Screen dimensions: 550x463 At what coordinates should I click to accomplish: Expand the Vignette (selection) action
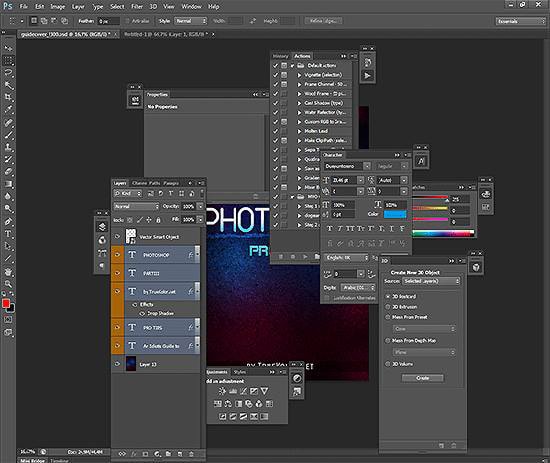299,75
